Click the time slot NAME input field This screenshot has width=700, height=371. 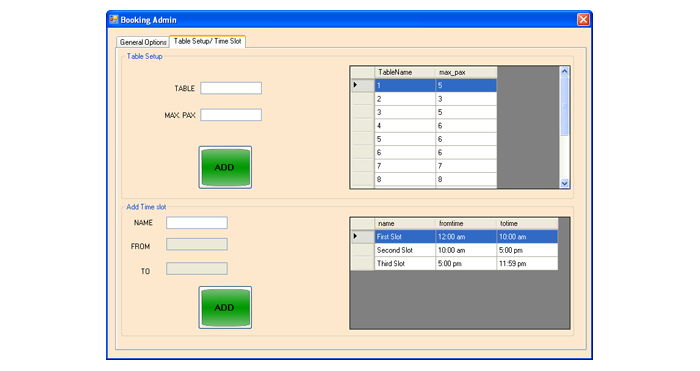point(197,223)
